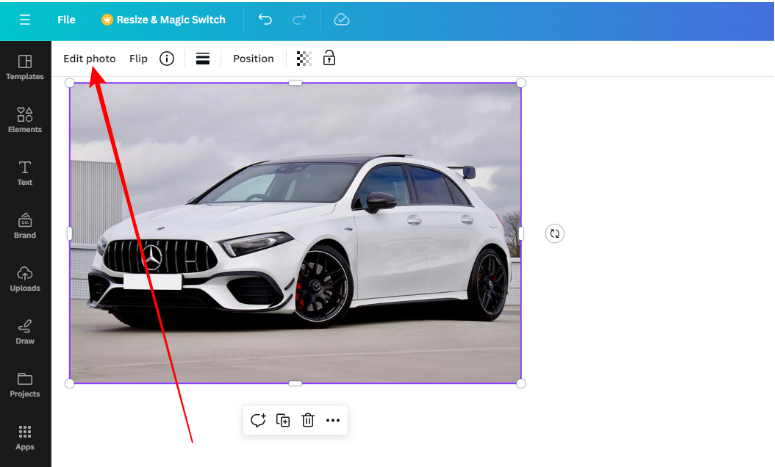Delete the selected image

(x=308, y=421)
